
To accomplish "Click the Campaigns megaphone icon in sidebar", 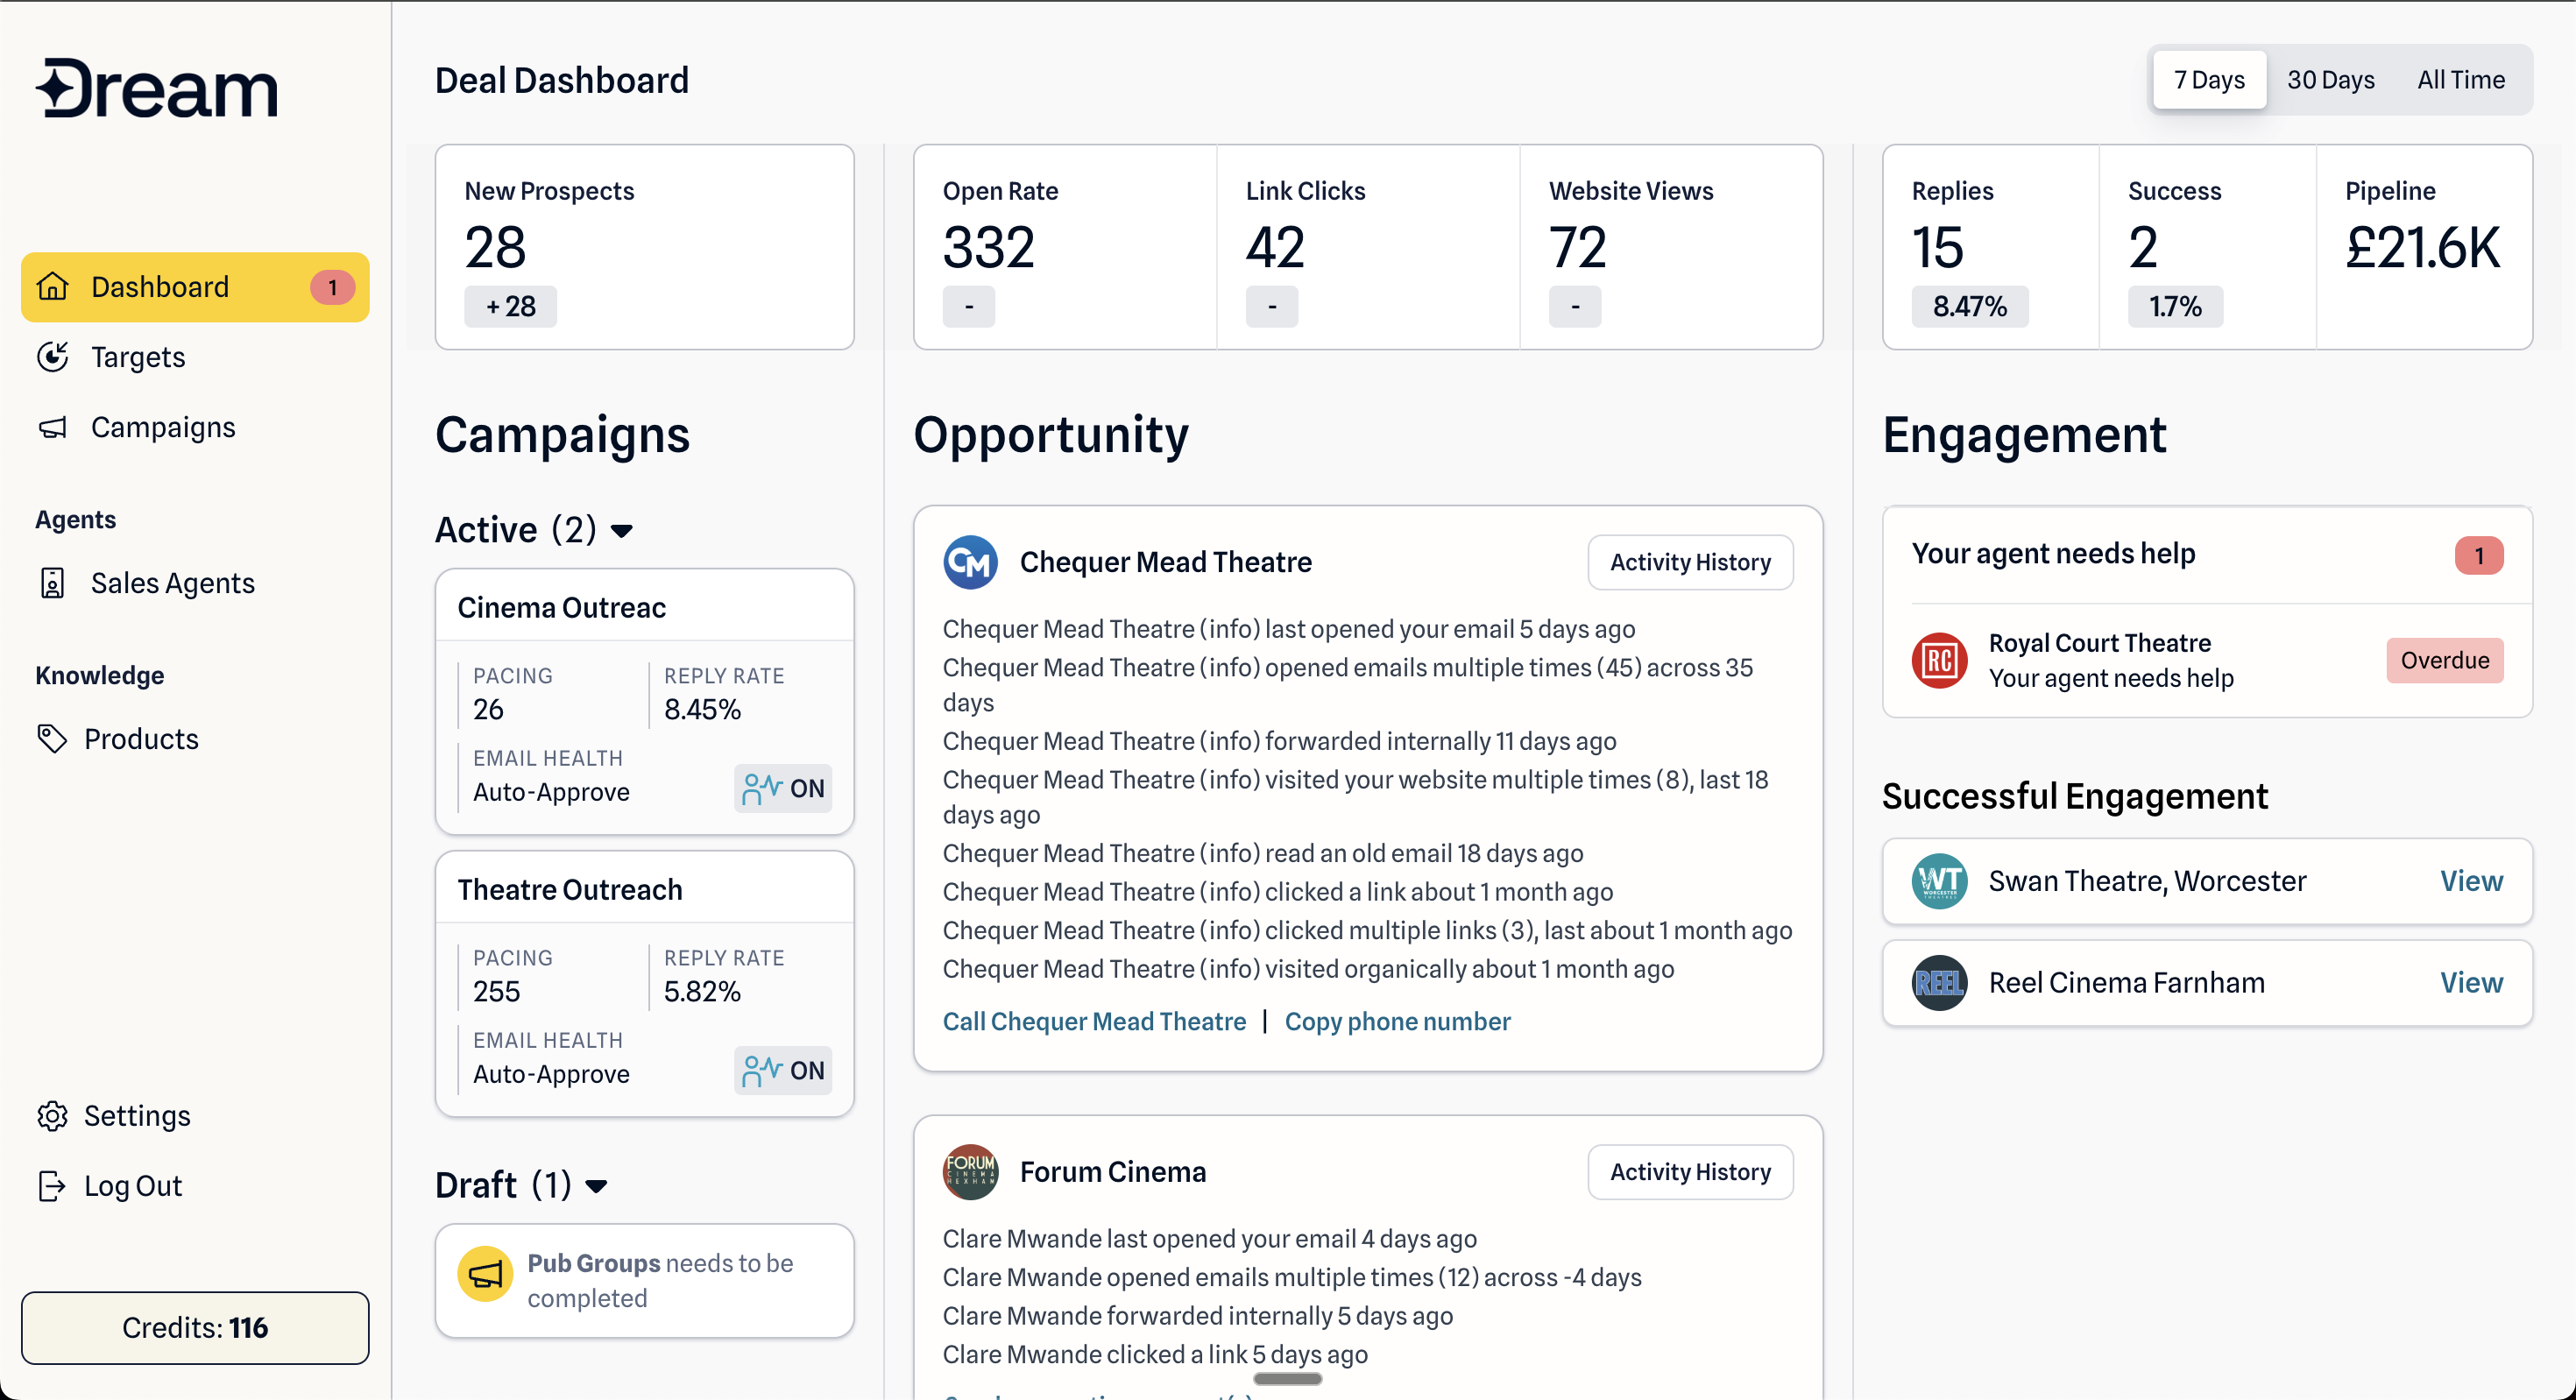I will pyautogui.click(x=52, y=428).
